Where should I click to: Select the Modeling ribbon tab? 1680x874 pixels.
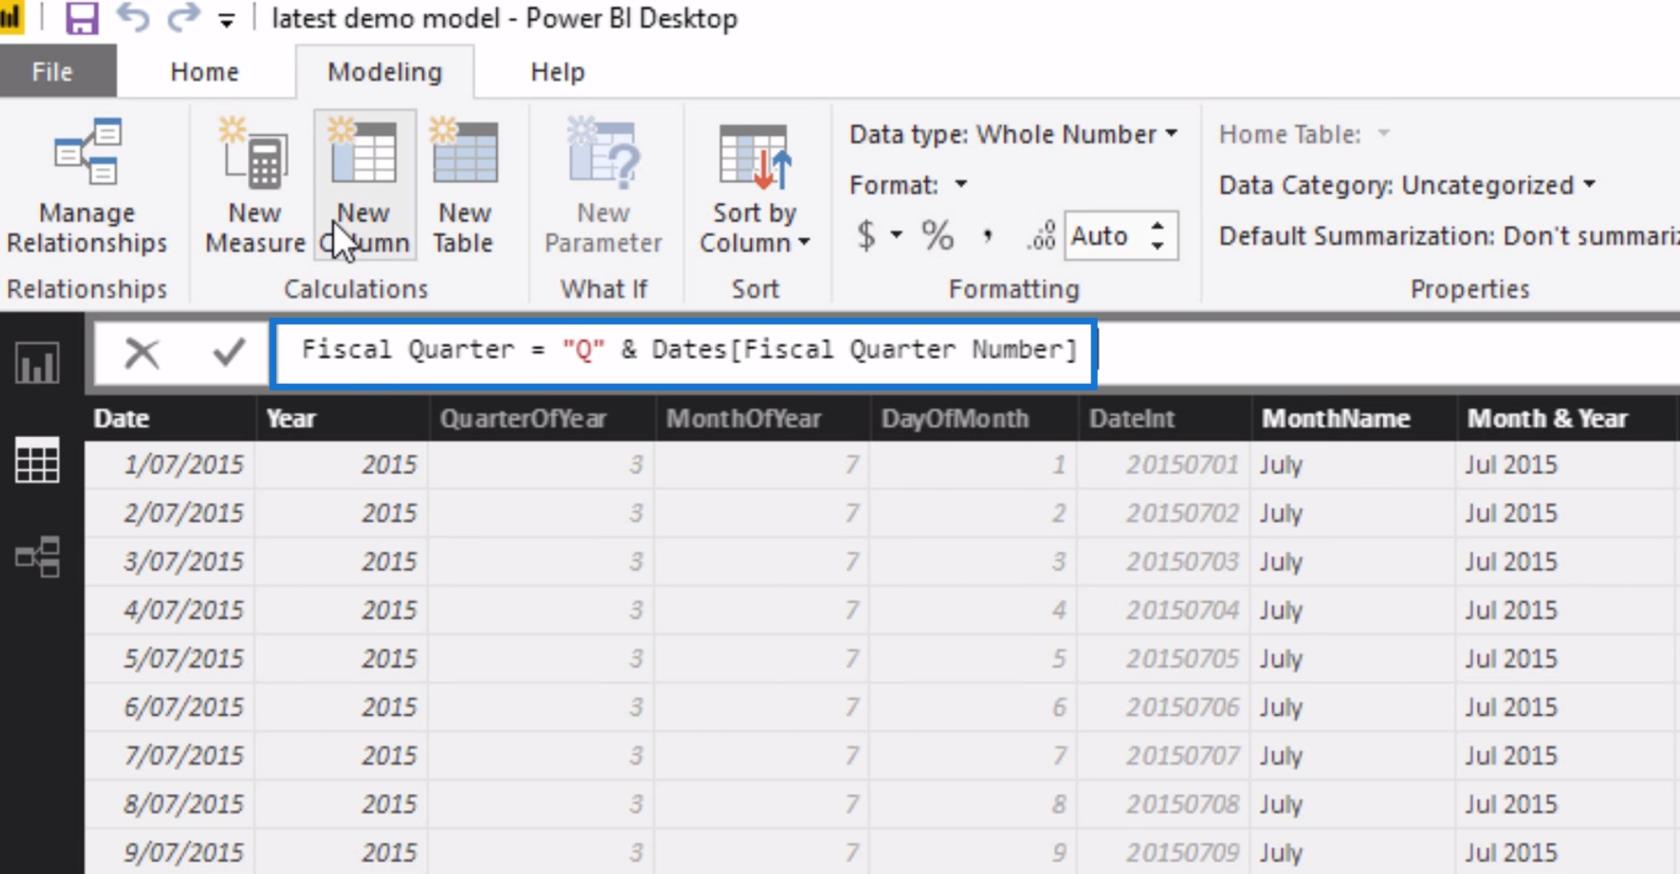[x=384, y=72]
